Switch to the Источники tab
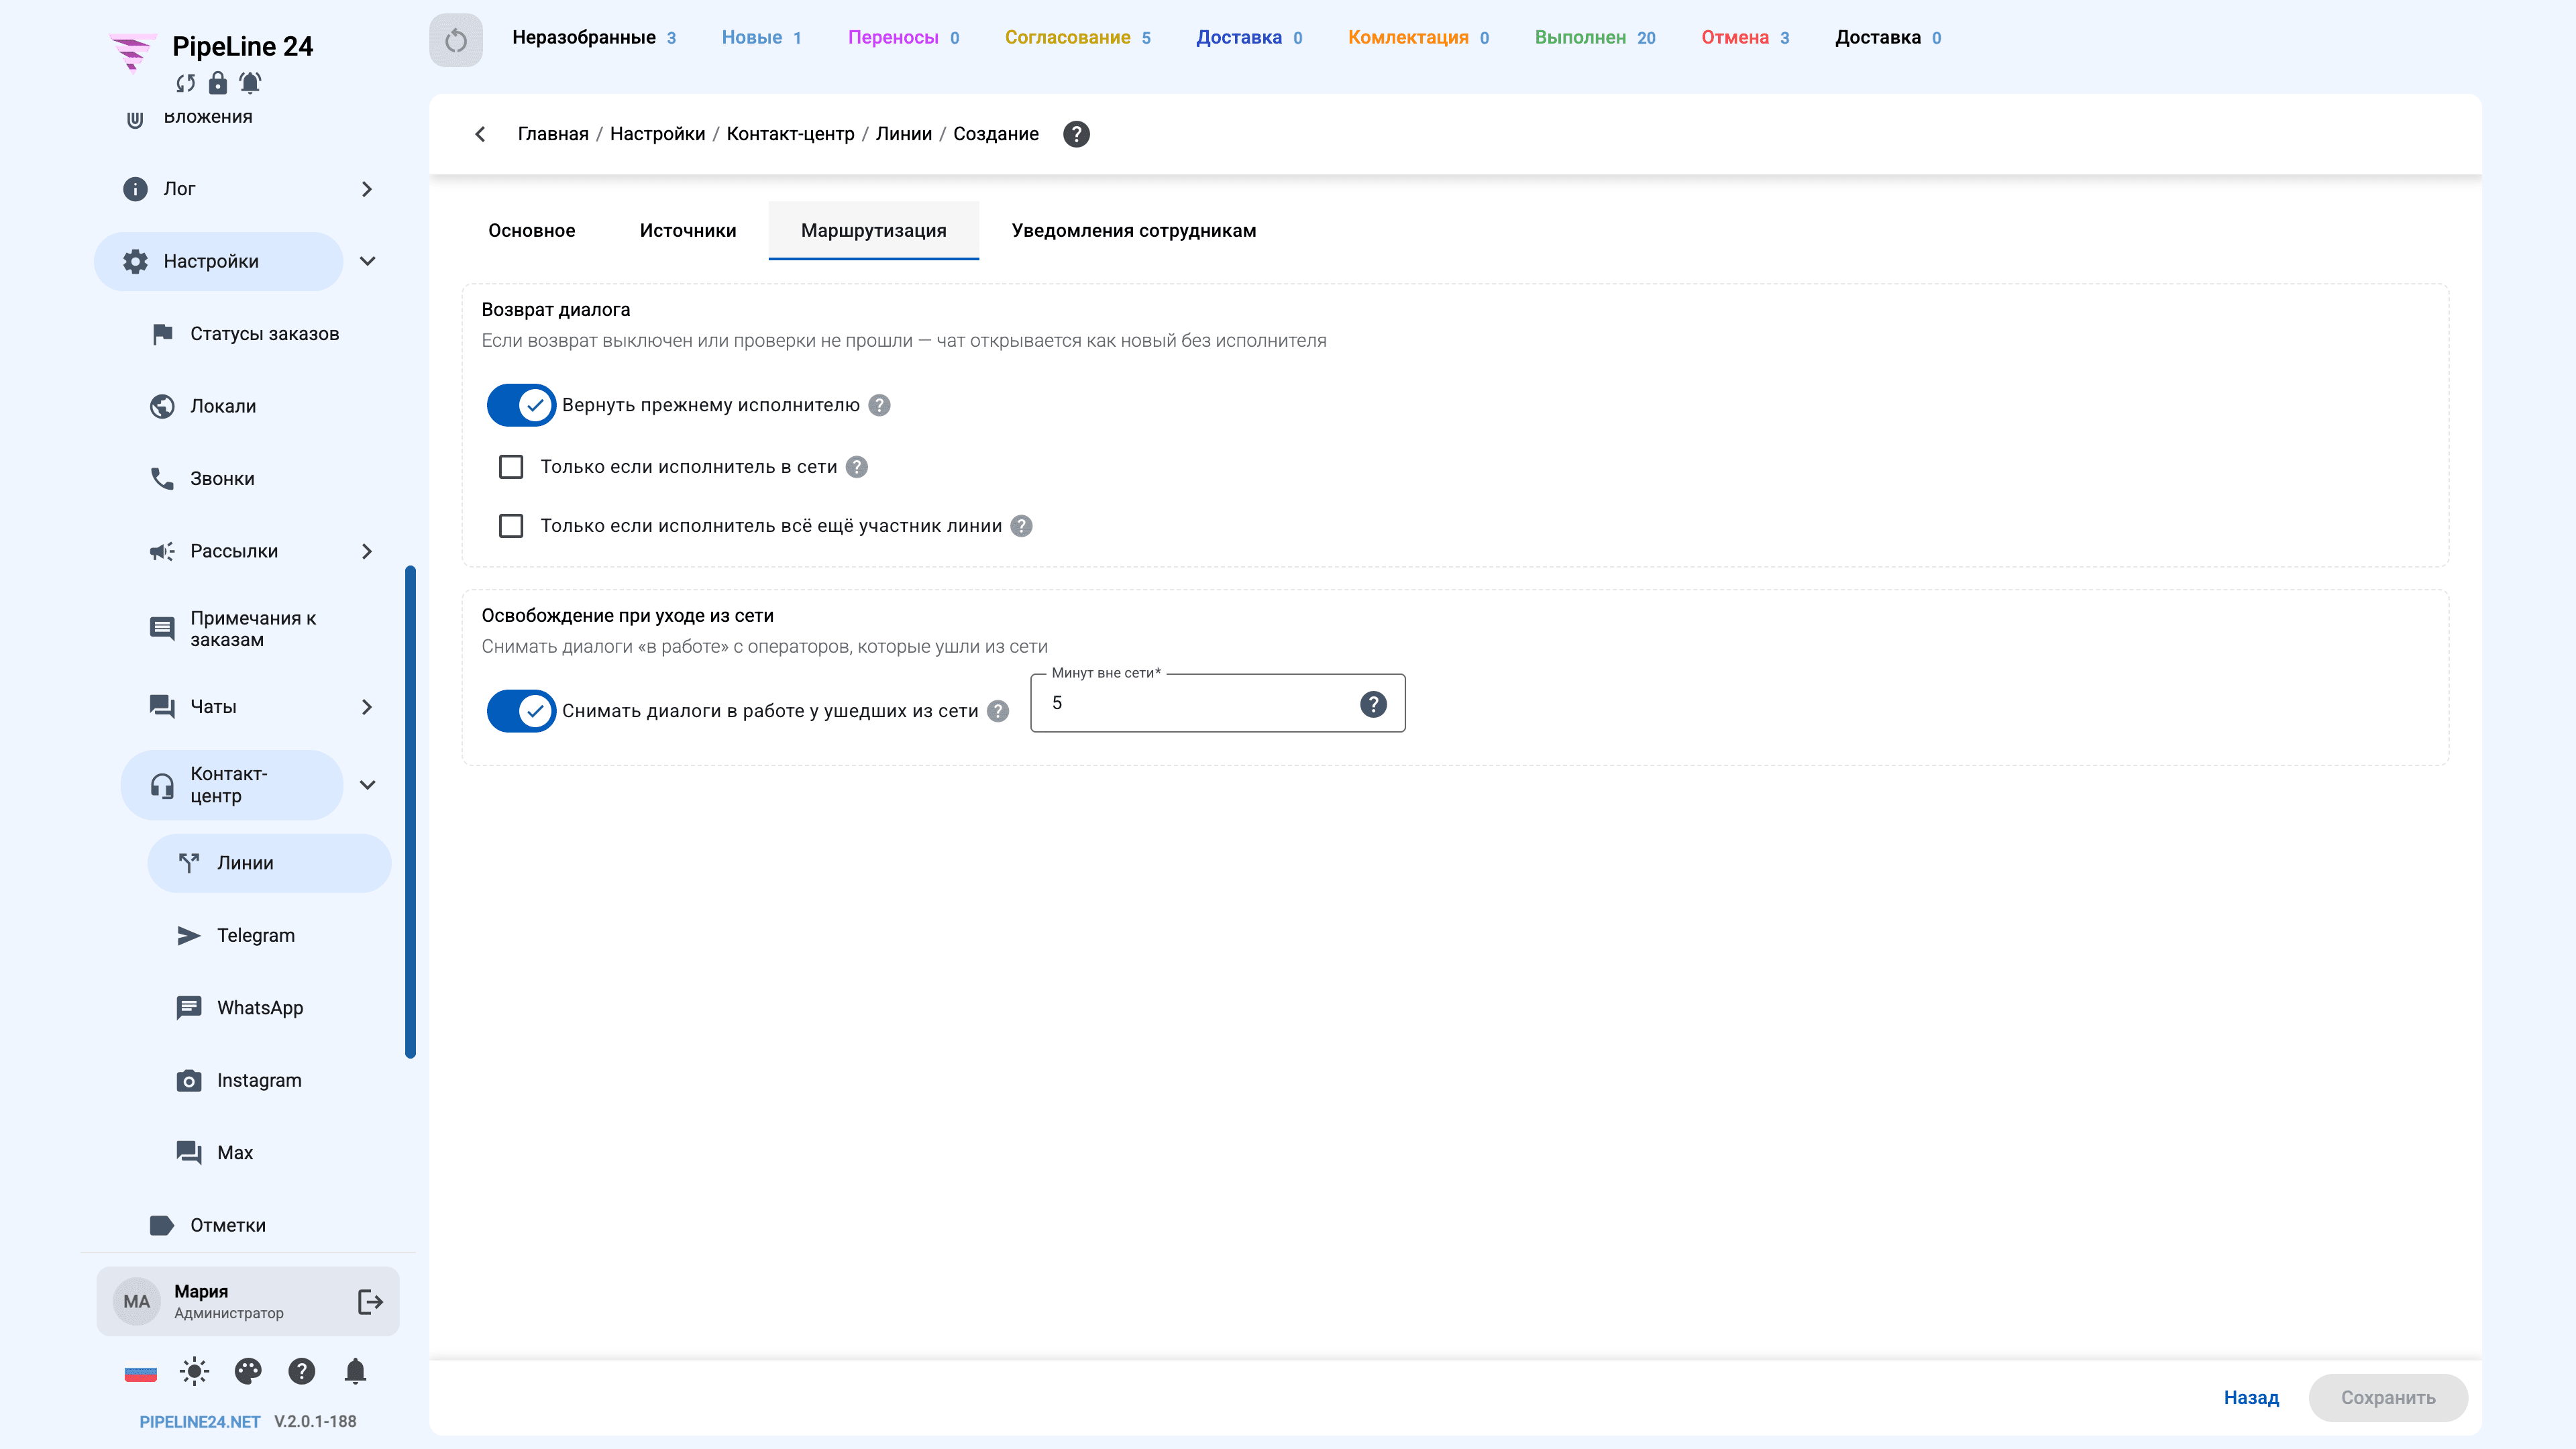The width and height of the screenshot is (2576, 1449). click(x=688, y=230)
